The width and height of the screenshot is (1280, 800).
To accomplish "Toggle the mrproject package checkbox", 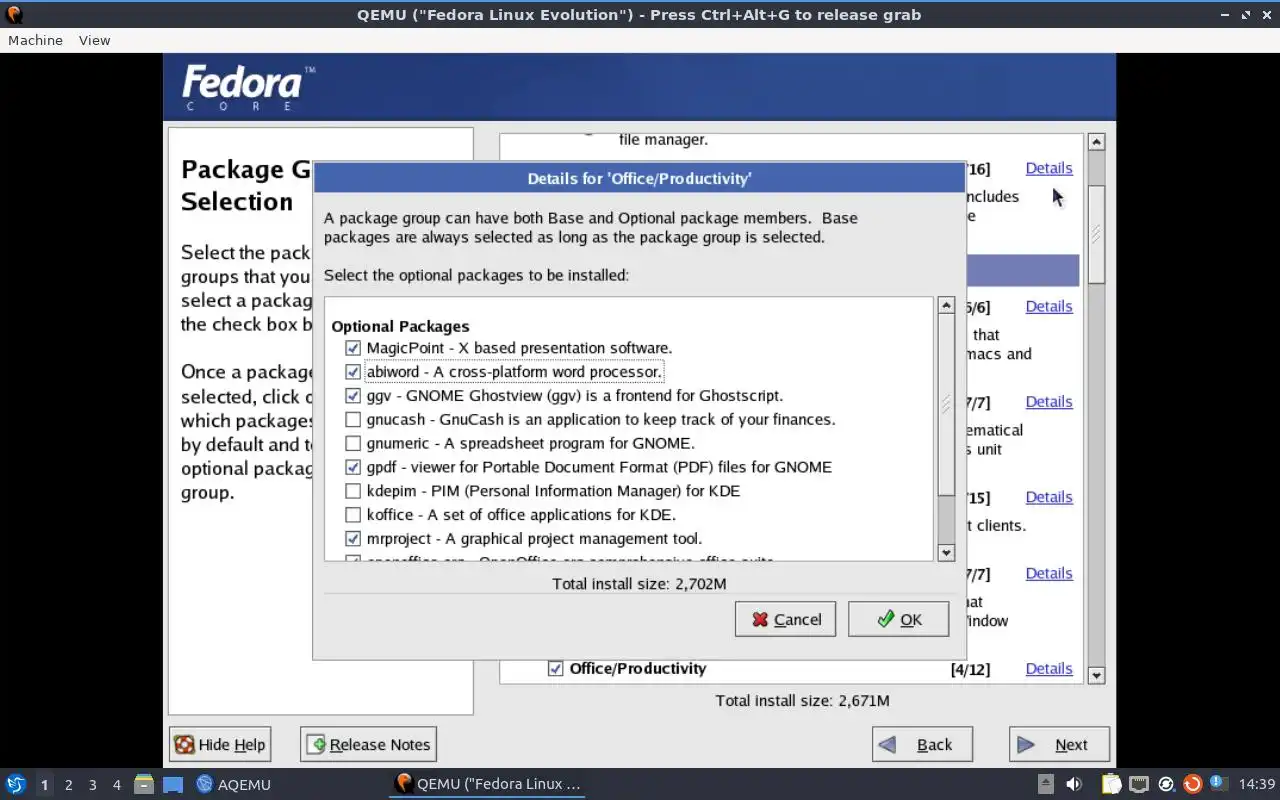I will 353,539.
